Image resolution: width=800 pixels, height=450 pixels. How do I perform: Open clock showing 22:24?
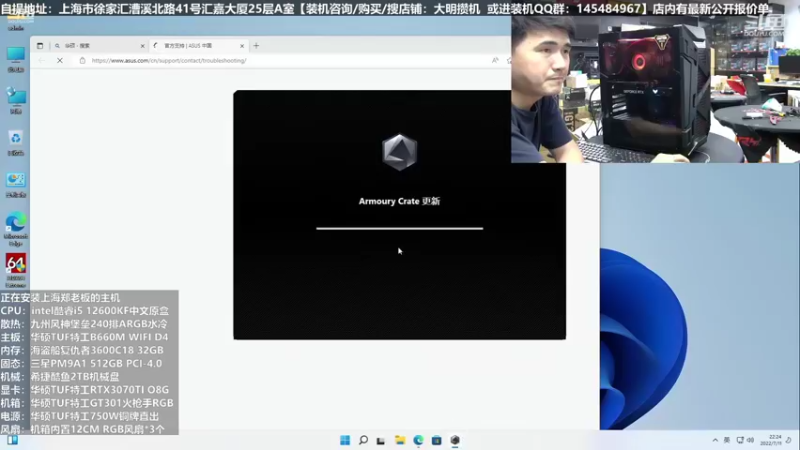(771, 440)
